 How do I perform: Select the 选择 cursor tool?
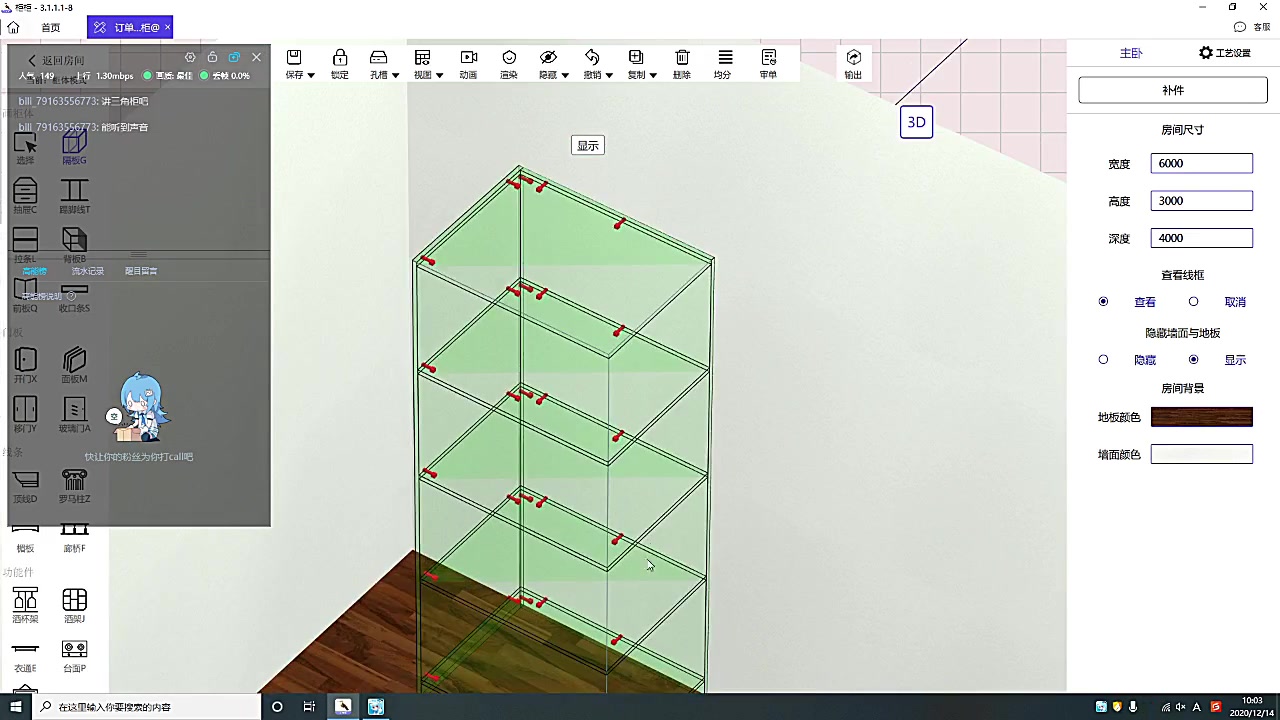[25, 148]
